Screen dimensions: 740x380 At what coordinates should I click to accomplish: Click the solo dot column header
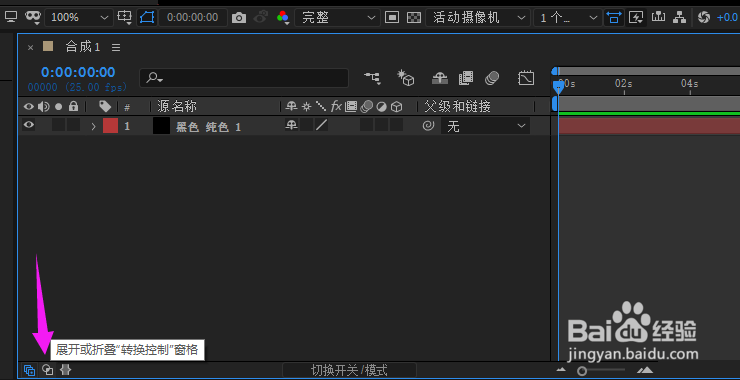coord(59,107)
